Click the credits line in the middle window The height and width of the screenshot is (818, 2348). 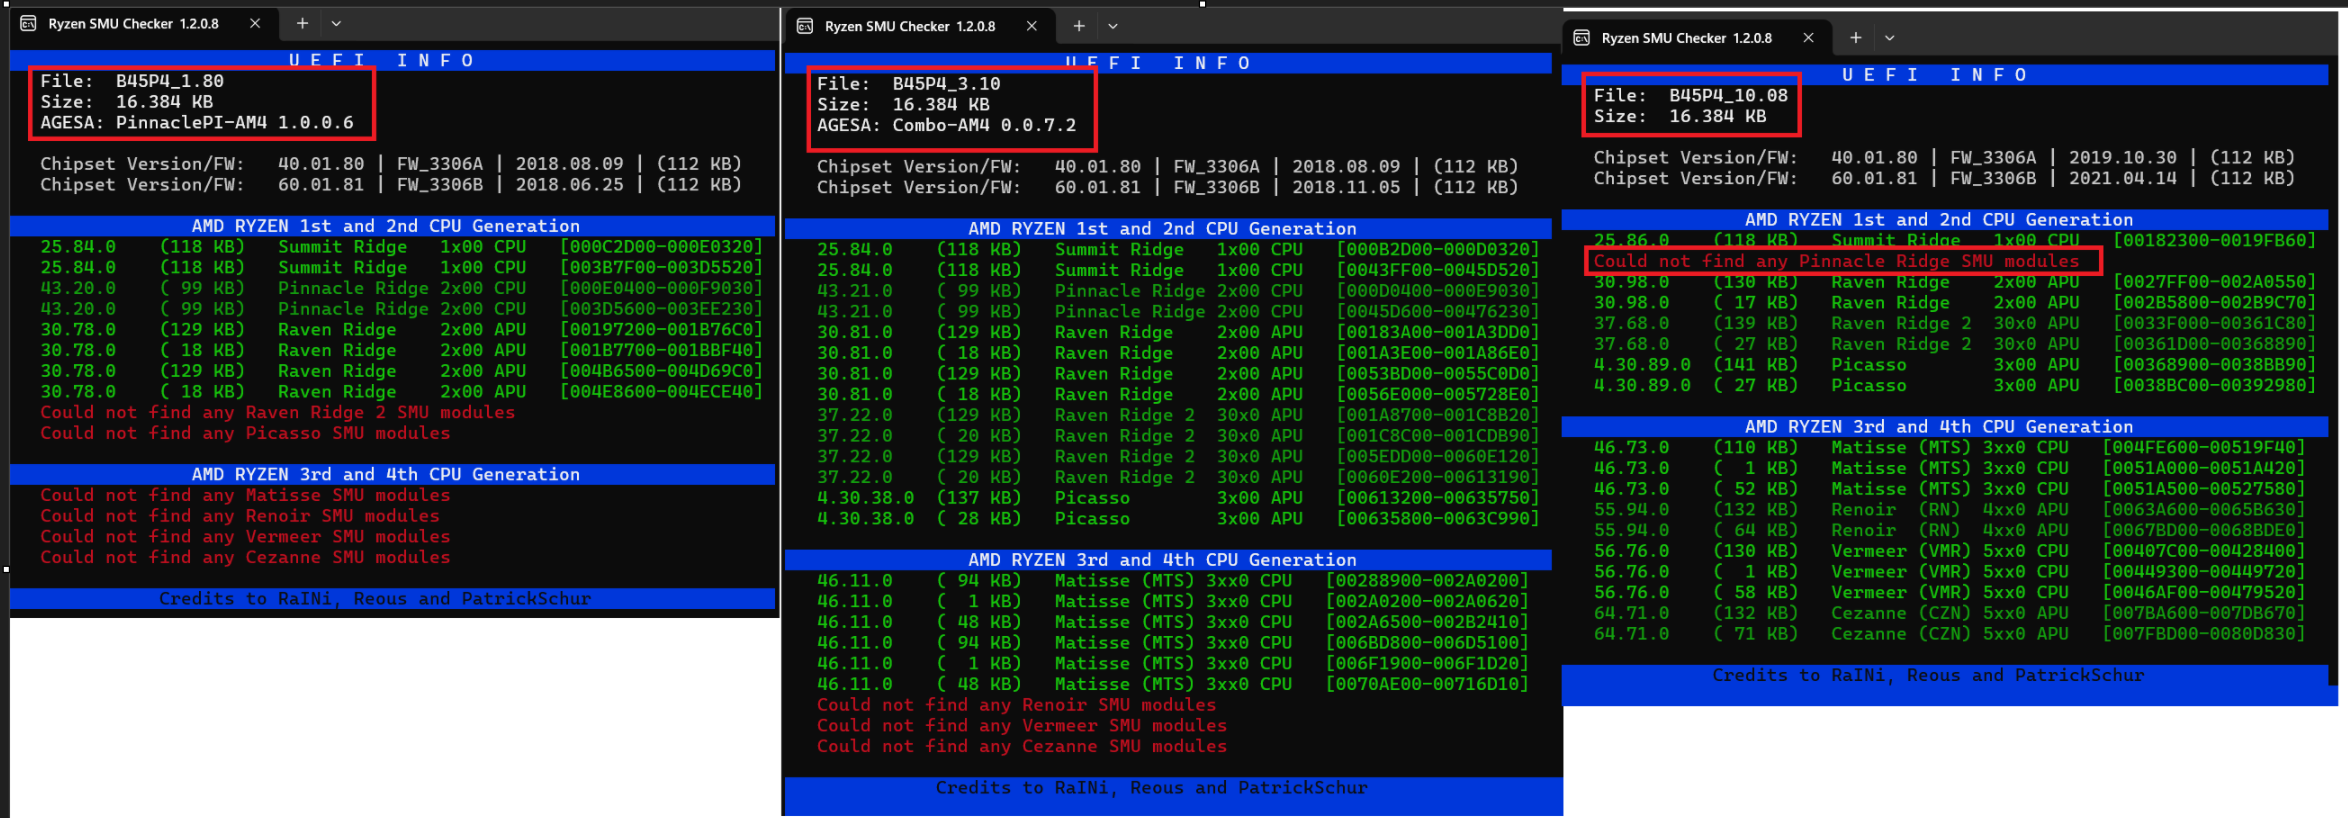[x=1152, y=788]
